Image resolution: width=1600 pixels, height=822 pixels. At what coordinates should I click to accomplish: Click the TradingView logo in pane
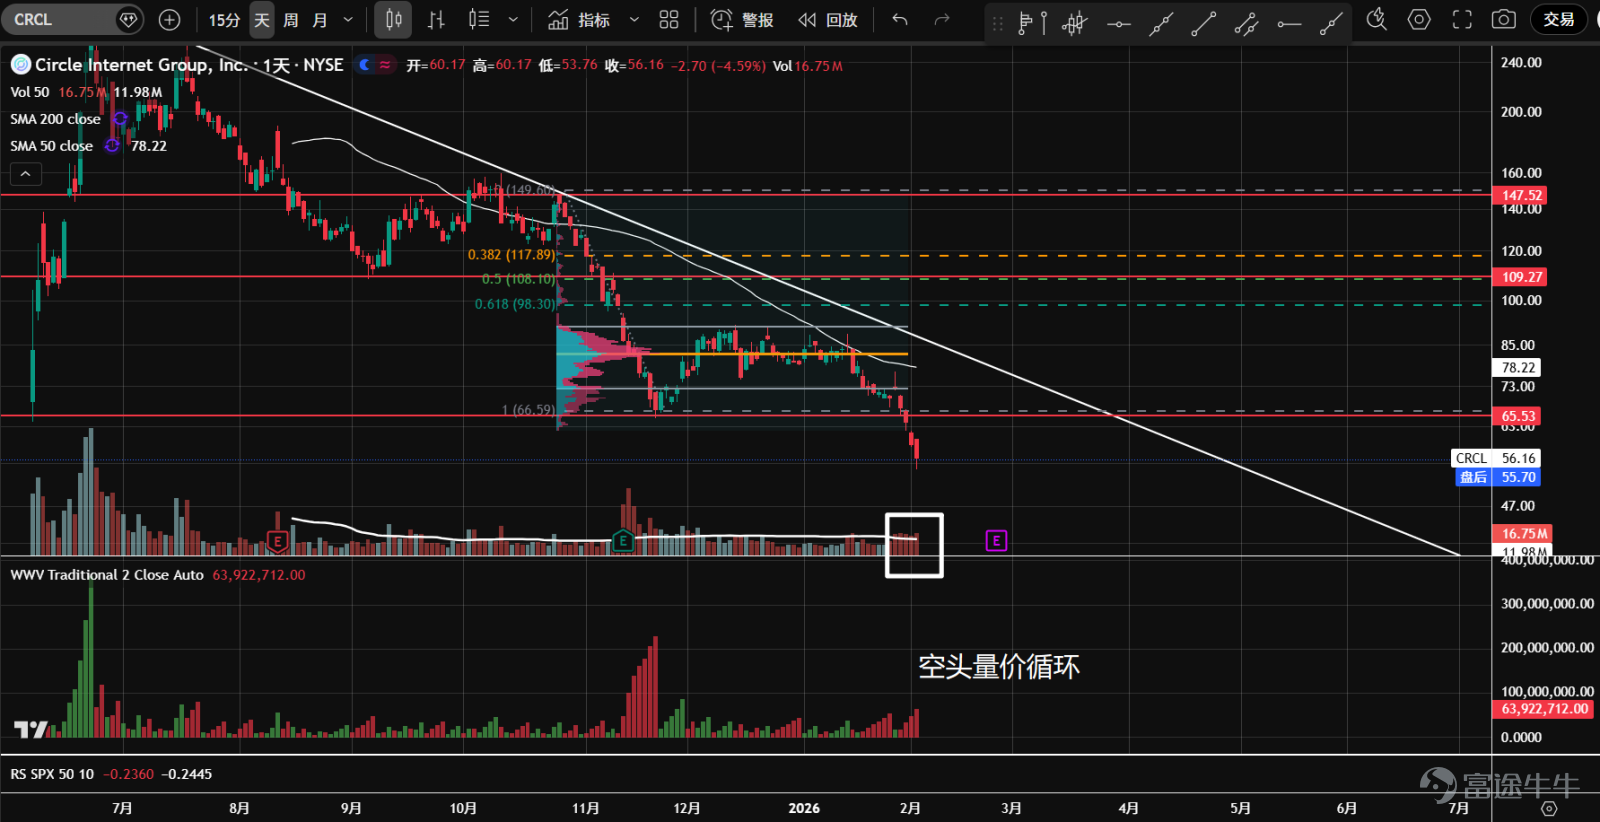[x=31, y=730]
